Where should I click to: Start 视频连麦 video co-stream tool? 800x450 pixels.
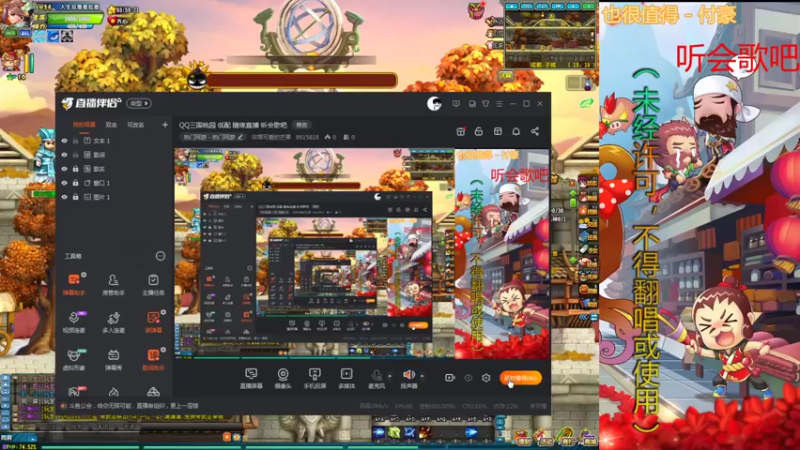pos(74,321)
